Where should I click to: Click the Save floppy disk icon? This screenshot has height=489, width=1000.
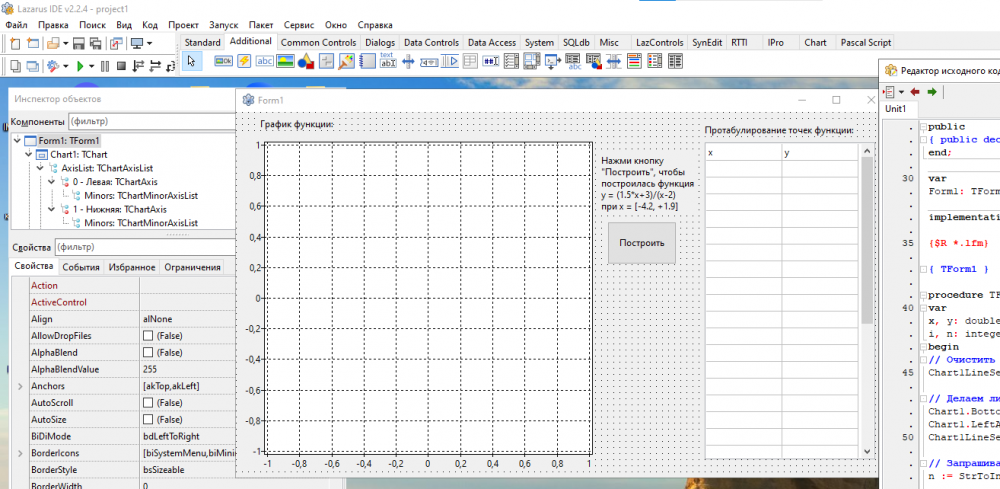(x=78, y=43)
